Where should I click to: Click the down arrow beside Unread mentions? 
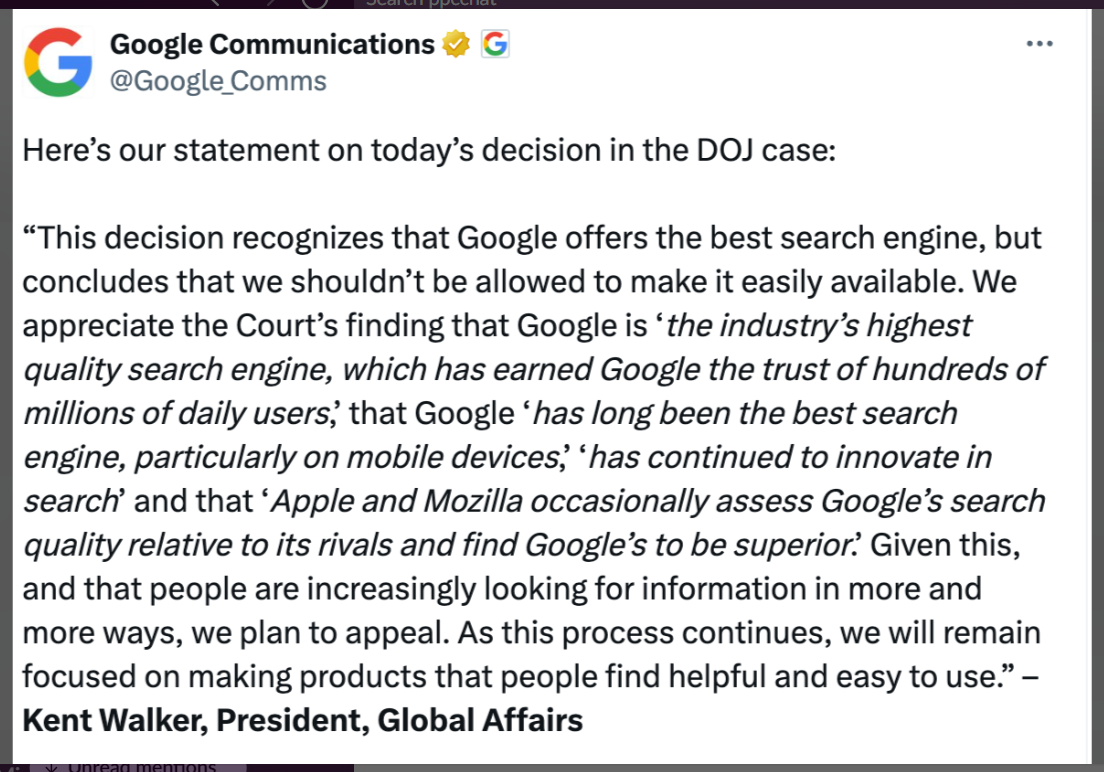51,767
